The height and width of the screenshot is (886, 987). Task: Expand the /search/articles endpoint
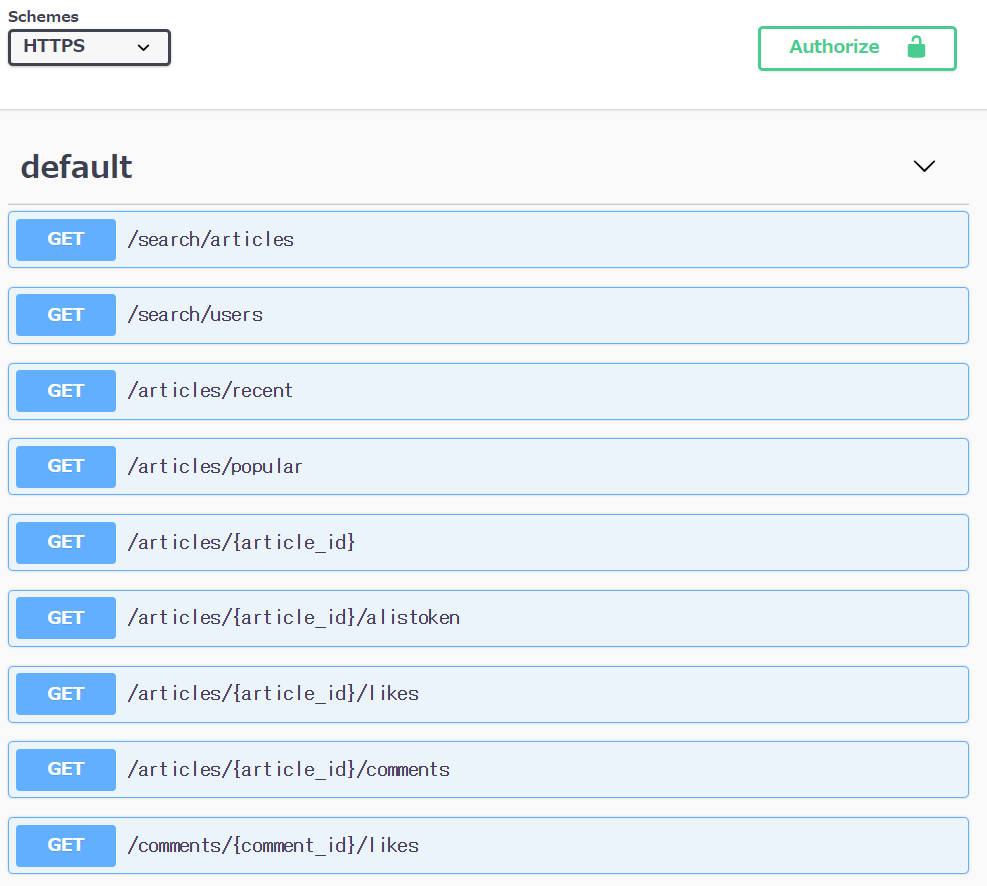tap(211, 239)
